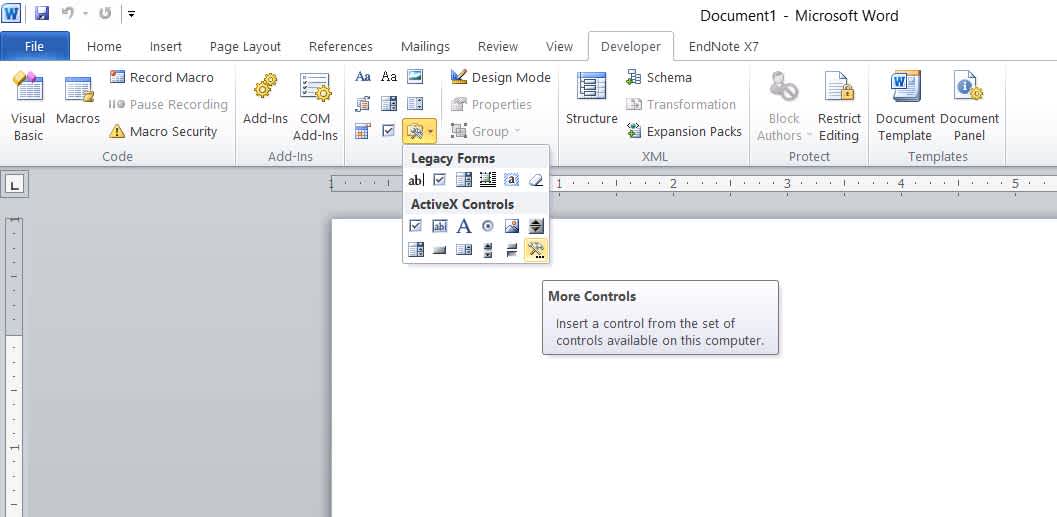Insert Building Block Gallery control

coord(363,104)
